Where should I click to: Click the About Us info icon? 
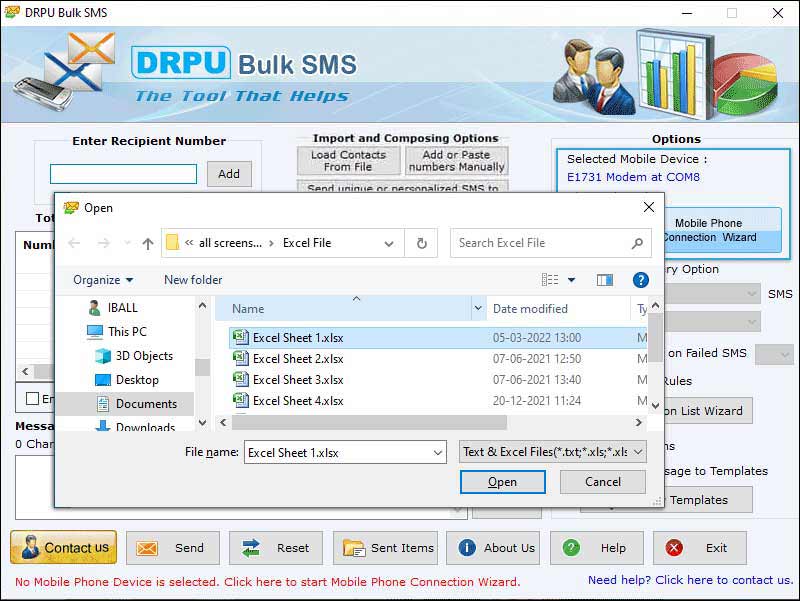click(470, 548)
